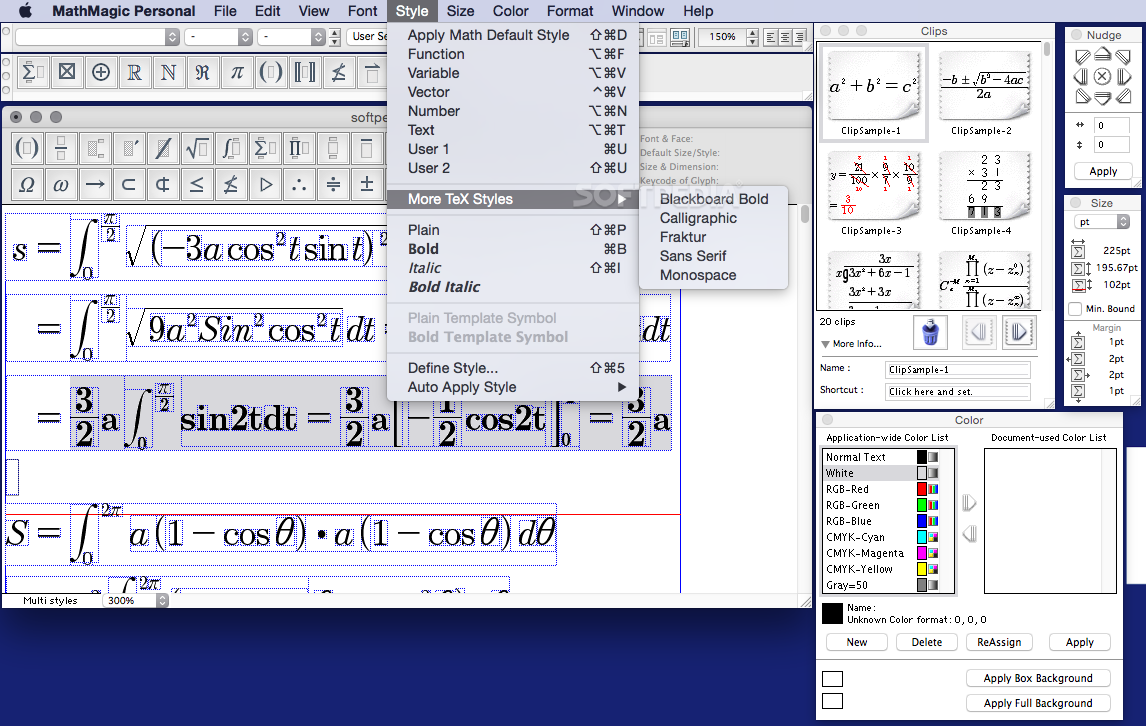1146x726 pixels.
Task: Click Apply Box Background button
Action: (x=1038, y=678)
